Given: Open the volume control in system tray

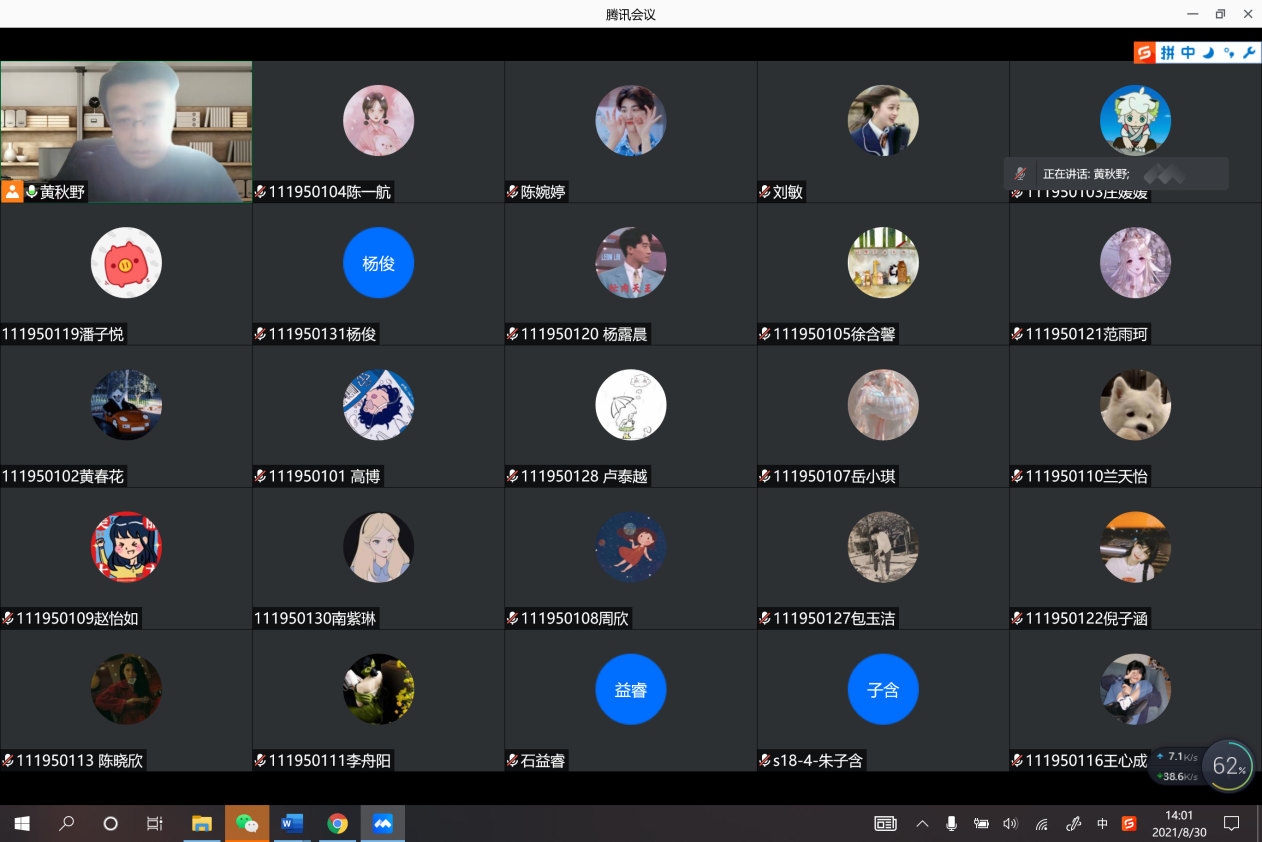Looking at the screenshot, I should point(1010,824).
